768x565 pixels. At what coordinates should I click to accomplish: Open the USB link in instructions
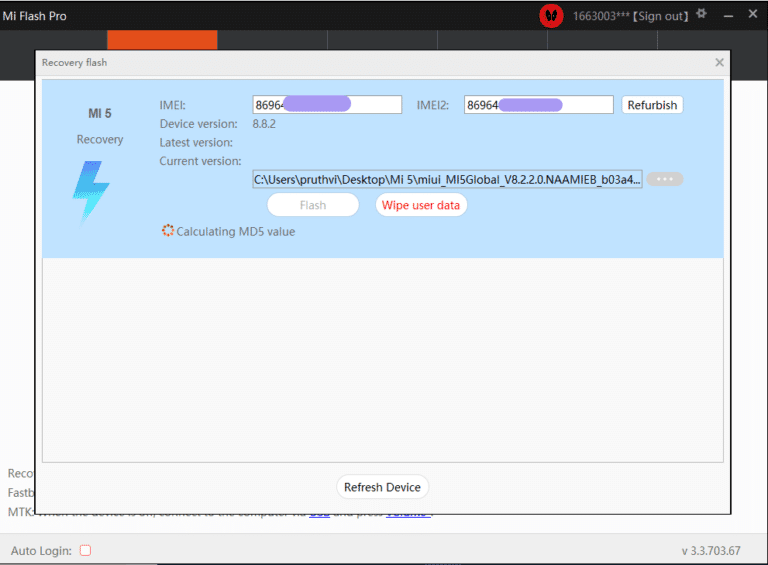[319, 514]
